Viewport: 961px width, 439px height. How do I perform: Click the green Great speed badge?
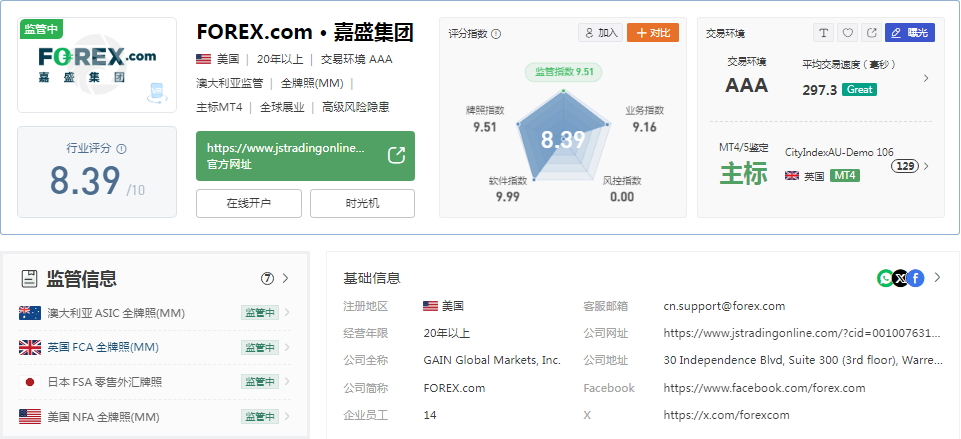859,90
